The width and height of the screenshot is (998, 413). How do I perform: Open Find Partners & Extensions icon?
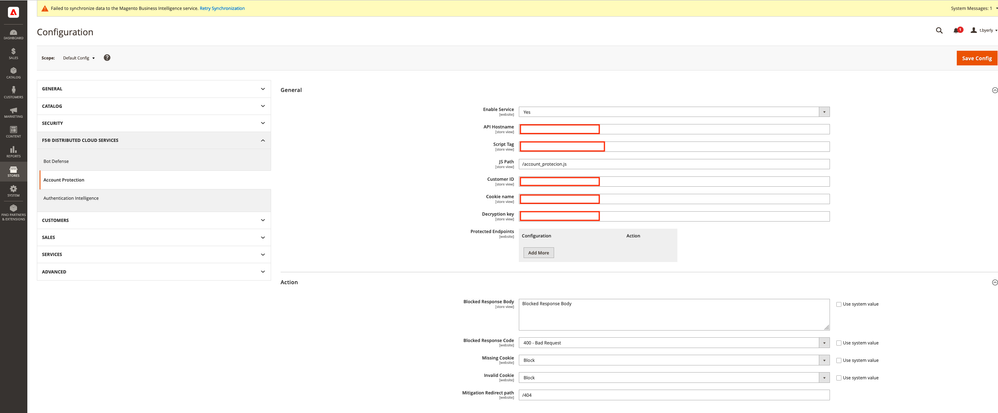click(13, 213)
